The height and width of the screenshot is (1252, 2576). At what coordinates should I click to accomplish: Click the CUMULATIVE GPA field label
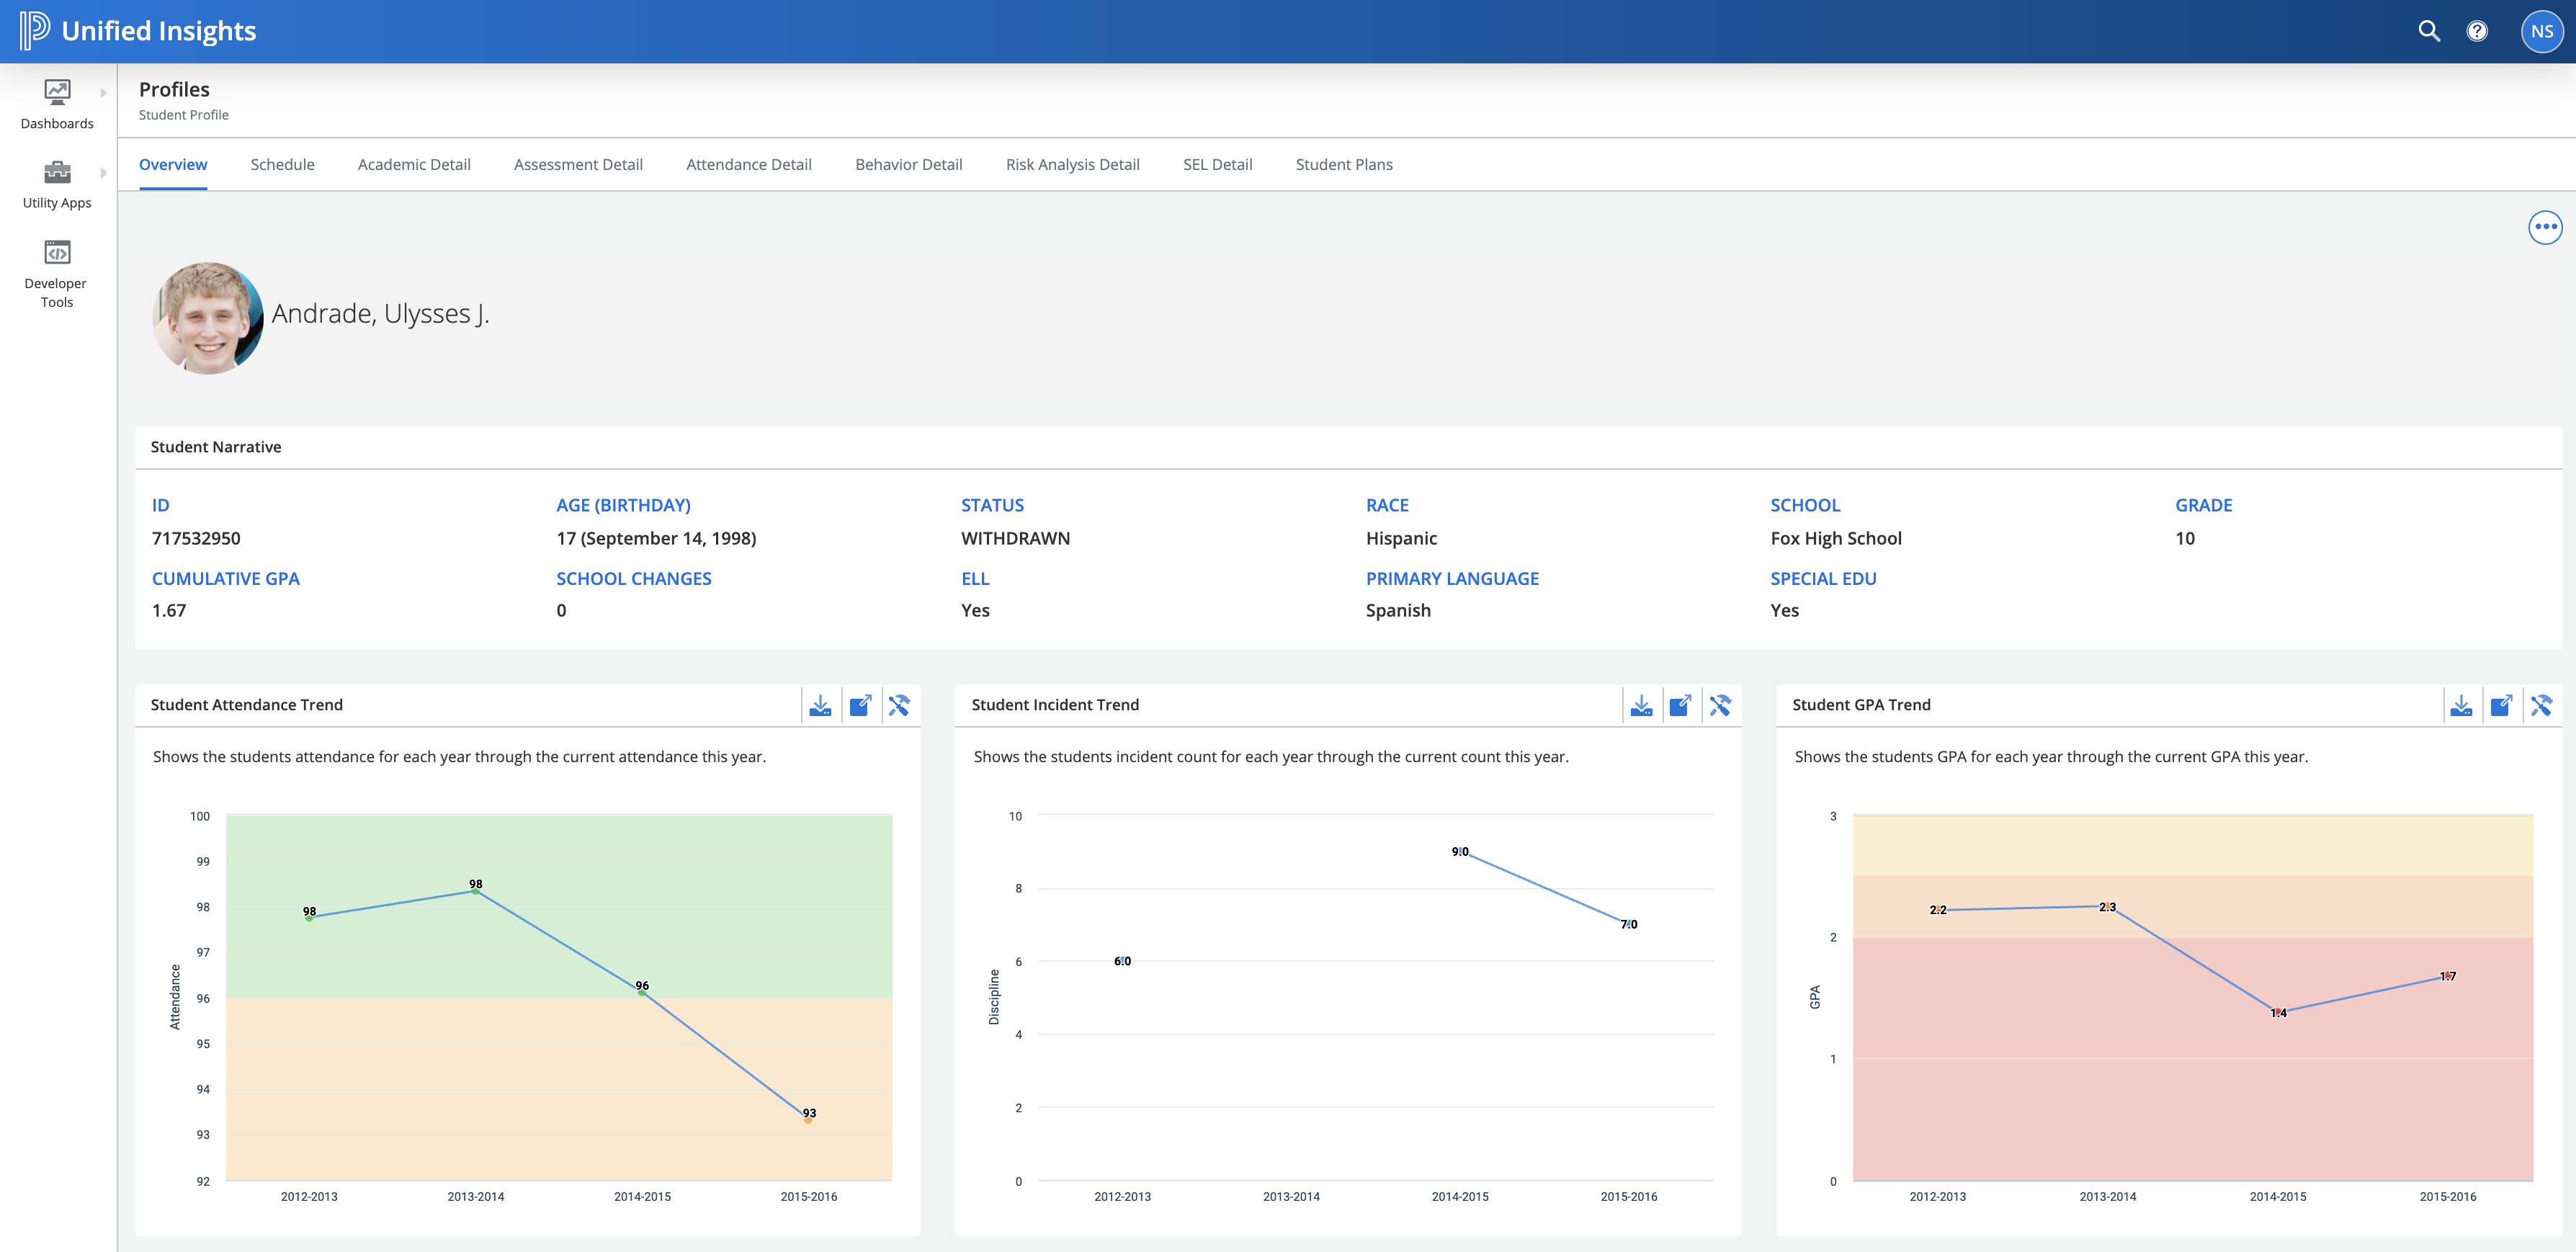pyautogui.click(x=225, y=578)
